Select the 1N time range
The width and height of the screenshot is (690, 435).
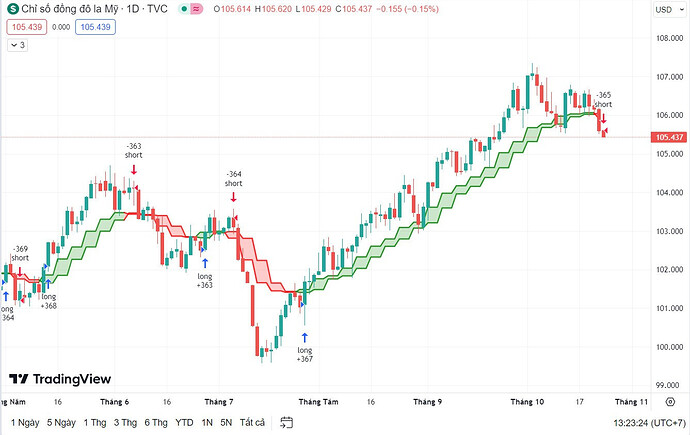(x=207, y=423)
